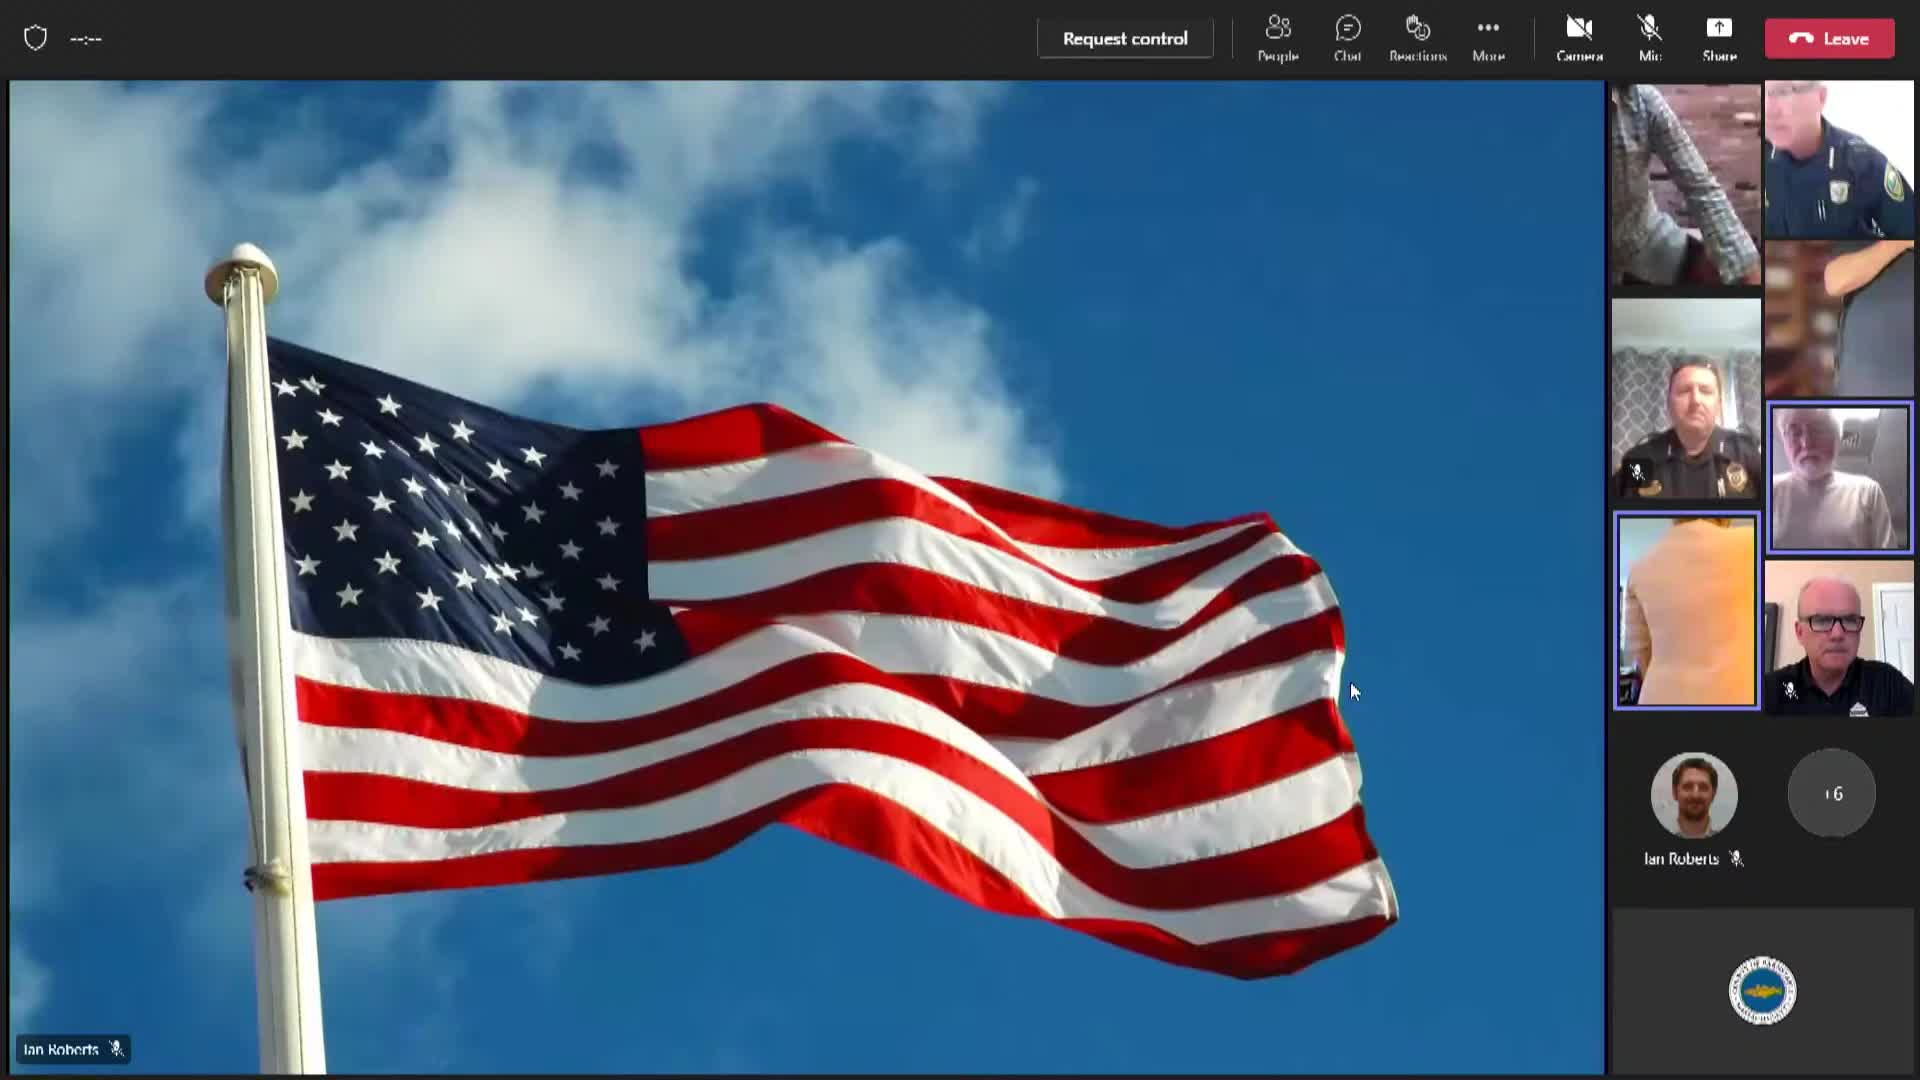Click the round seal logo tile
This screenshot has height=1080, width=1920.
coord(1762,990)
